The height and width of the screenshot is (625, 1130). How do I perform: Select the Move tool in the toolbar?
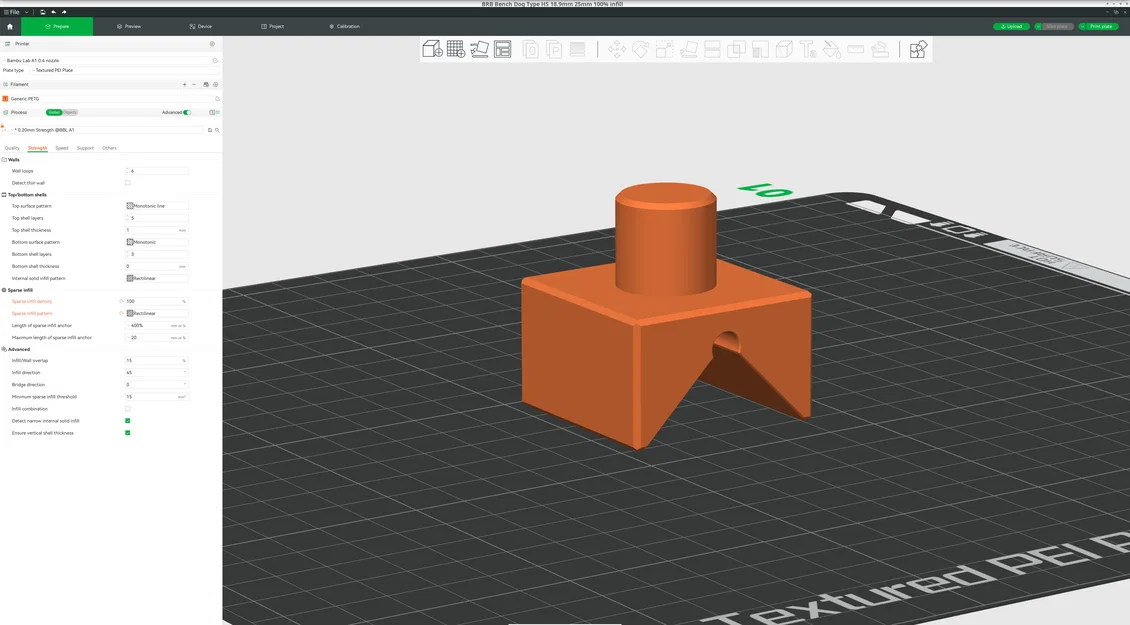click(617, 49)
